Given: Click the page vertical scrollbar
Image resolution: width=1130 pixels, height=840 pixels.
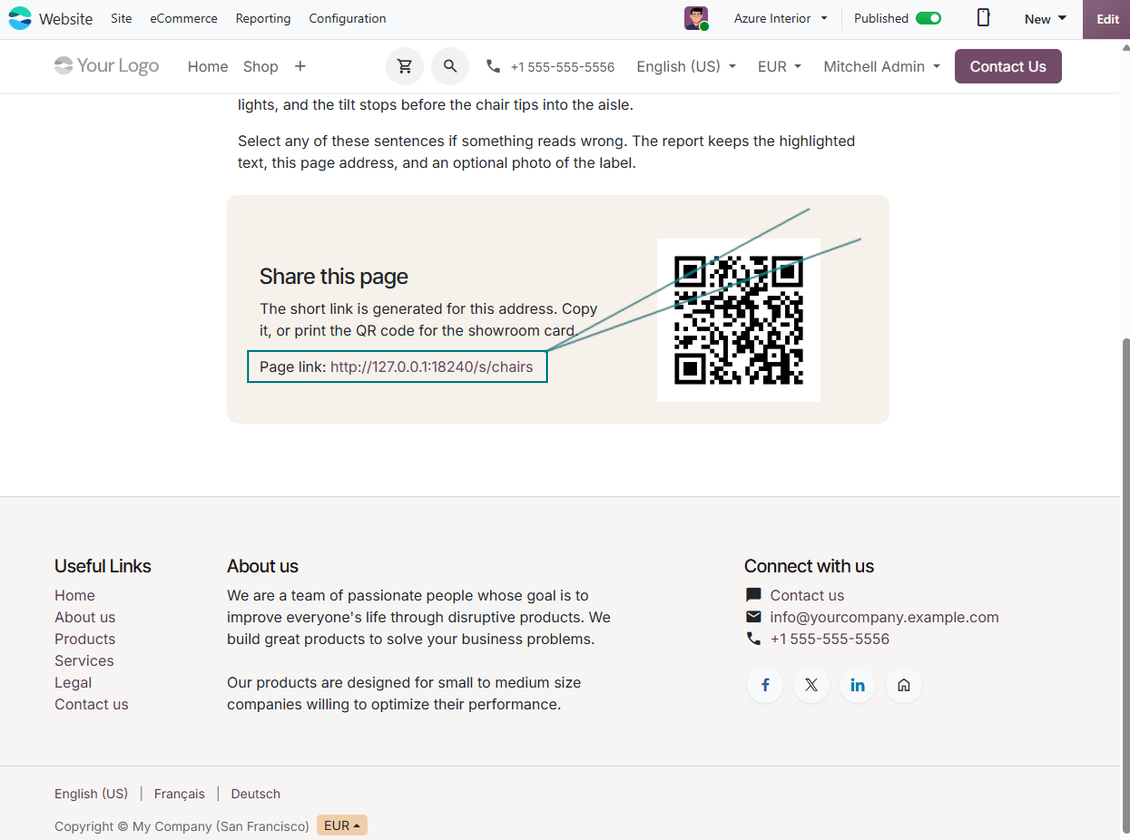Looking at the screenshot, I should 1126,587.
